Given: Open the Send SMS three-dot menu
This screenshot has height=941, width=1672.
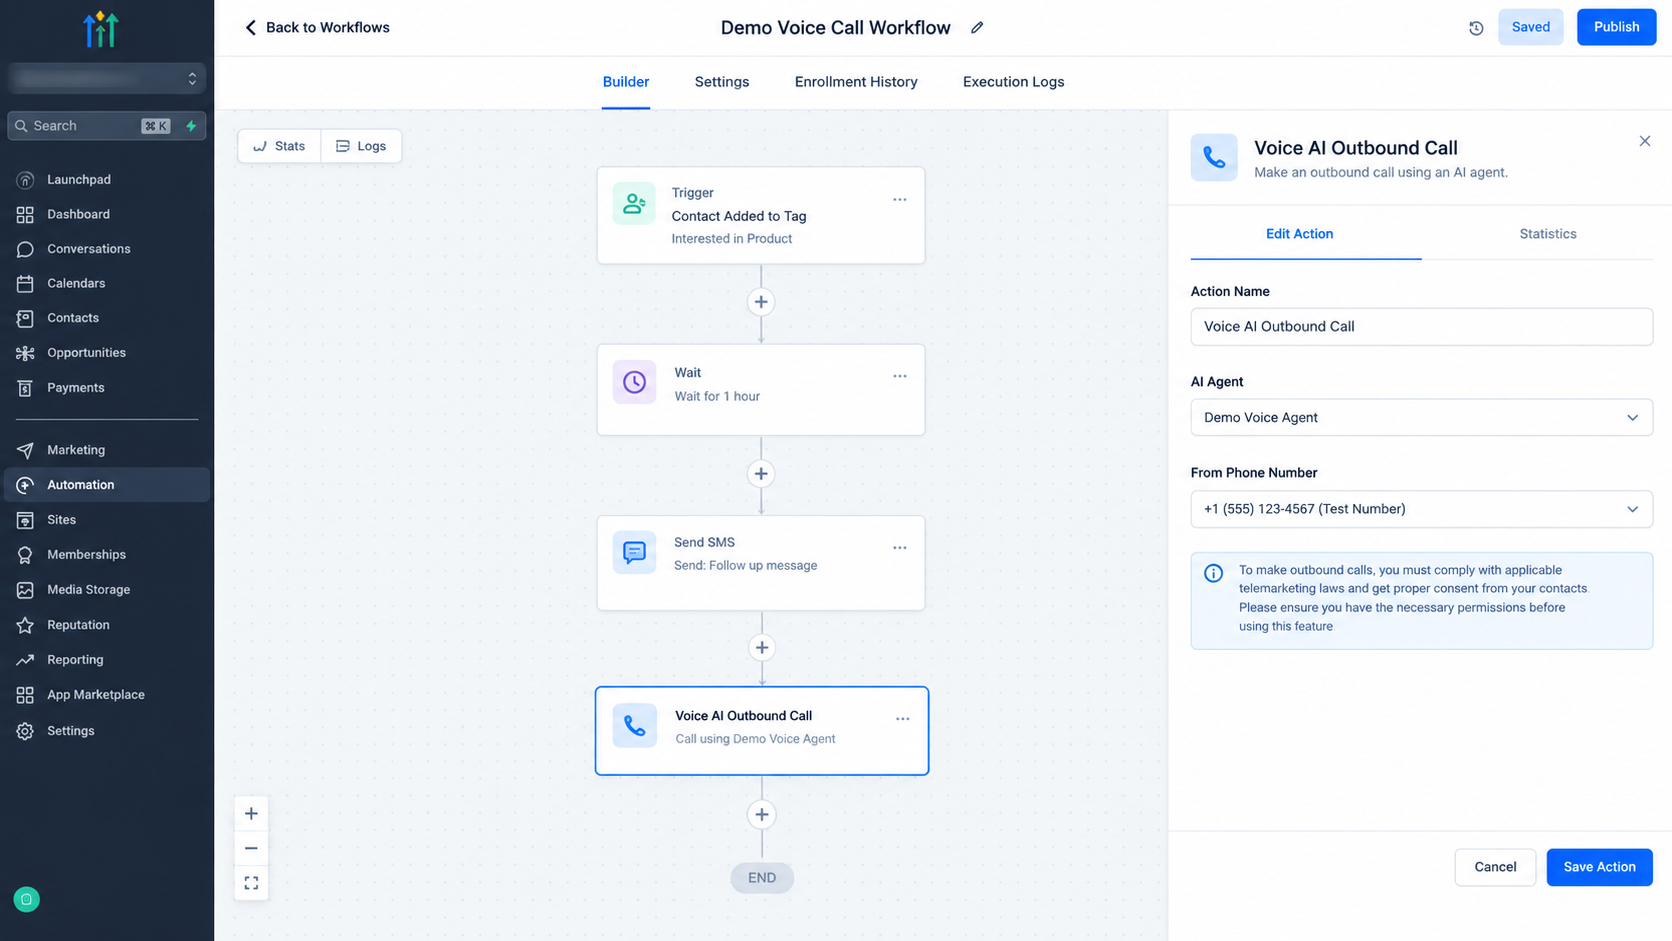Looking at the screenshot, I should tap(900, 548).
